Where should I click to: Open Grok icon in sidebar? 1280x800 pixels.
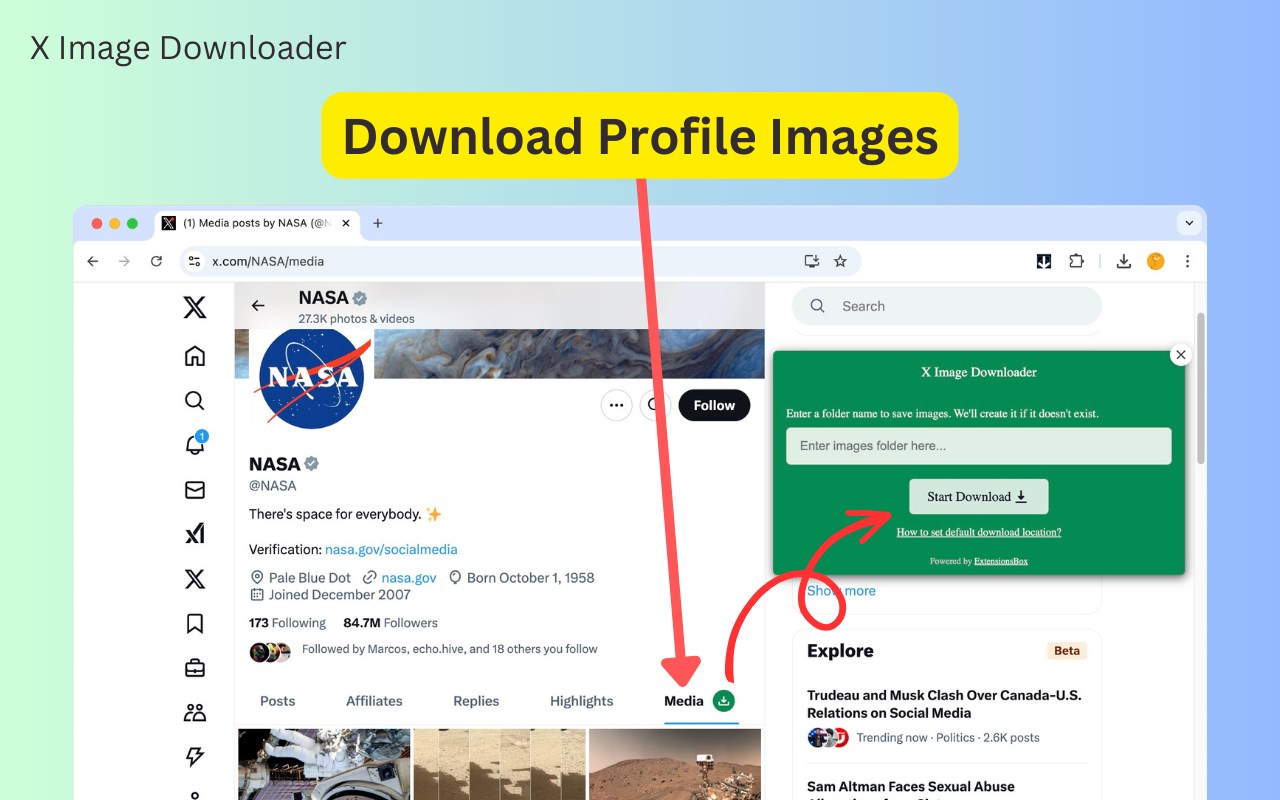pyautogui.click(x=195, y=534)
